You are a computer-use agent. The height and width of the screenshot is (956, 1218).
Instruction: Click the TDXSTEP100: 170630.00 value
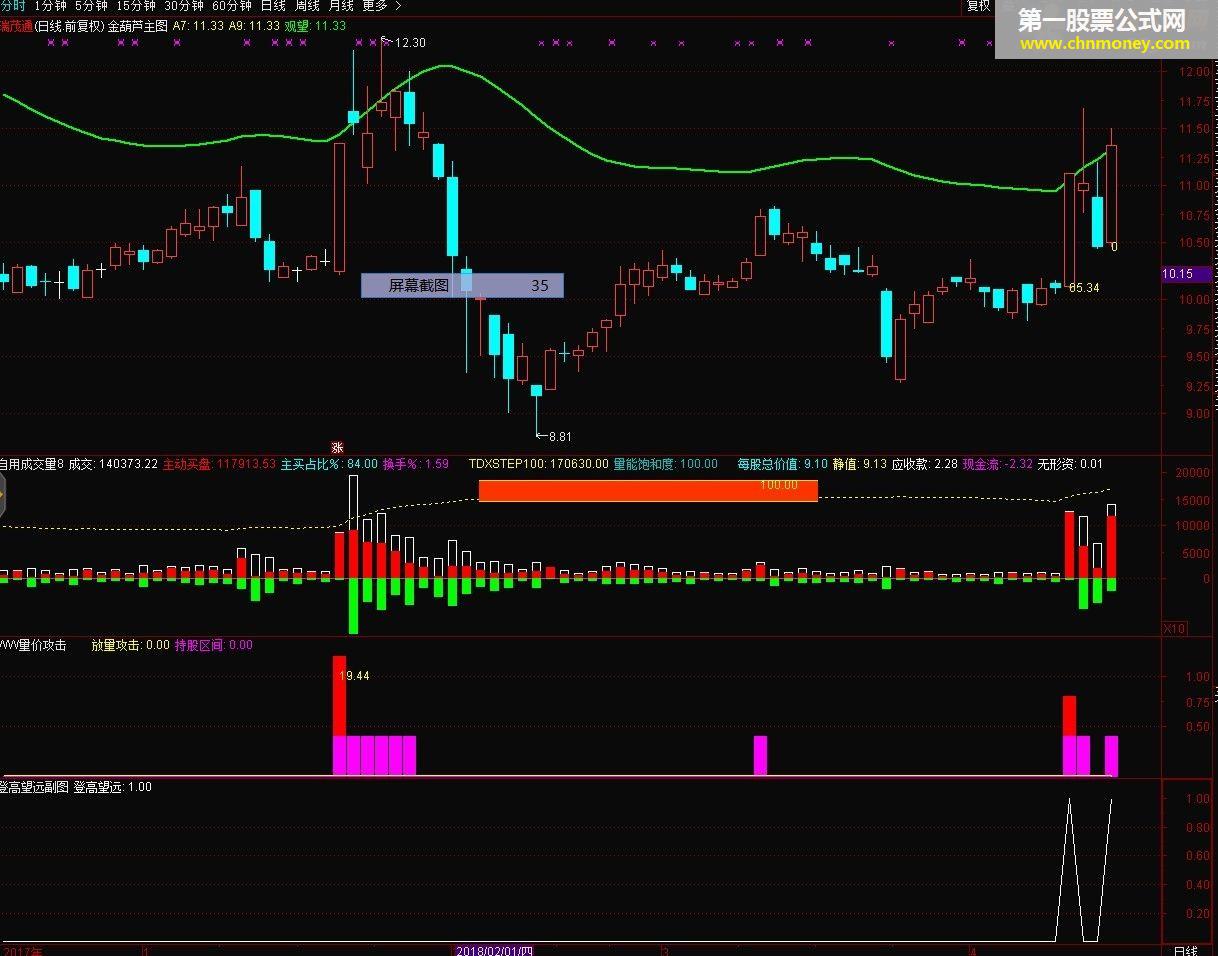[539, 464]
